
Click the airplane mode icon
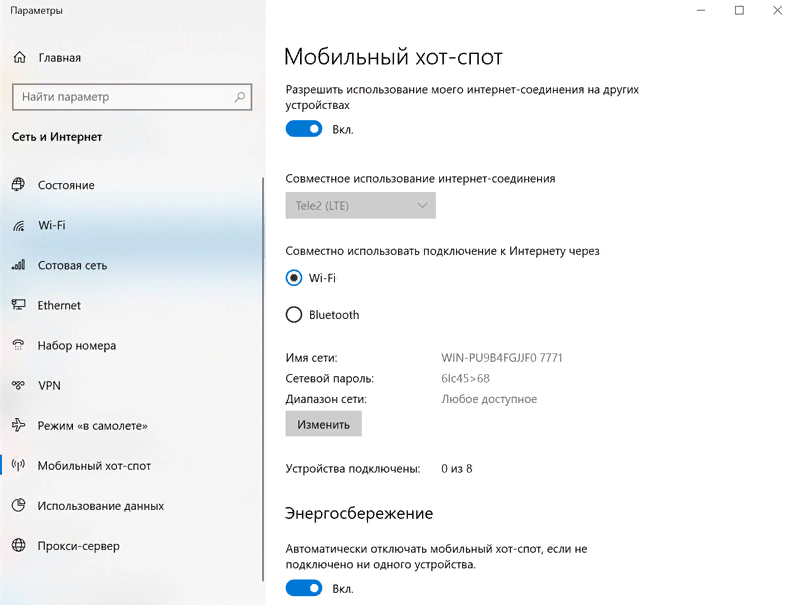point(19,425)
